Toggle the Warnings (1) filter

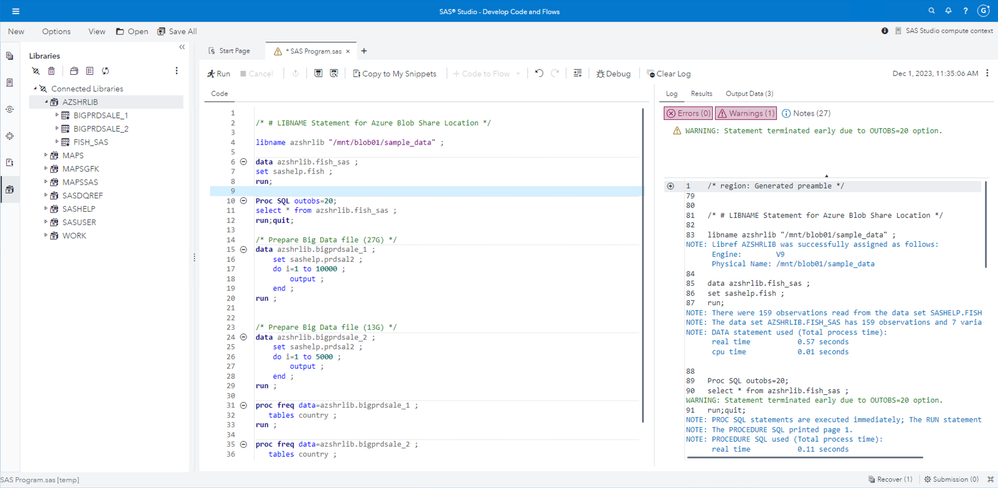pyautogui.click(x=745, y=113)
